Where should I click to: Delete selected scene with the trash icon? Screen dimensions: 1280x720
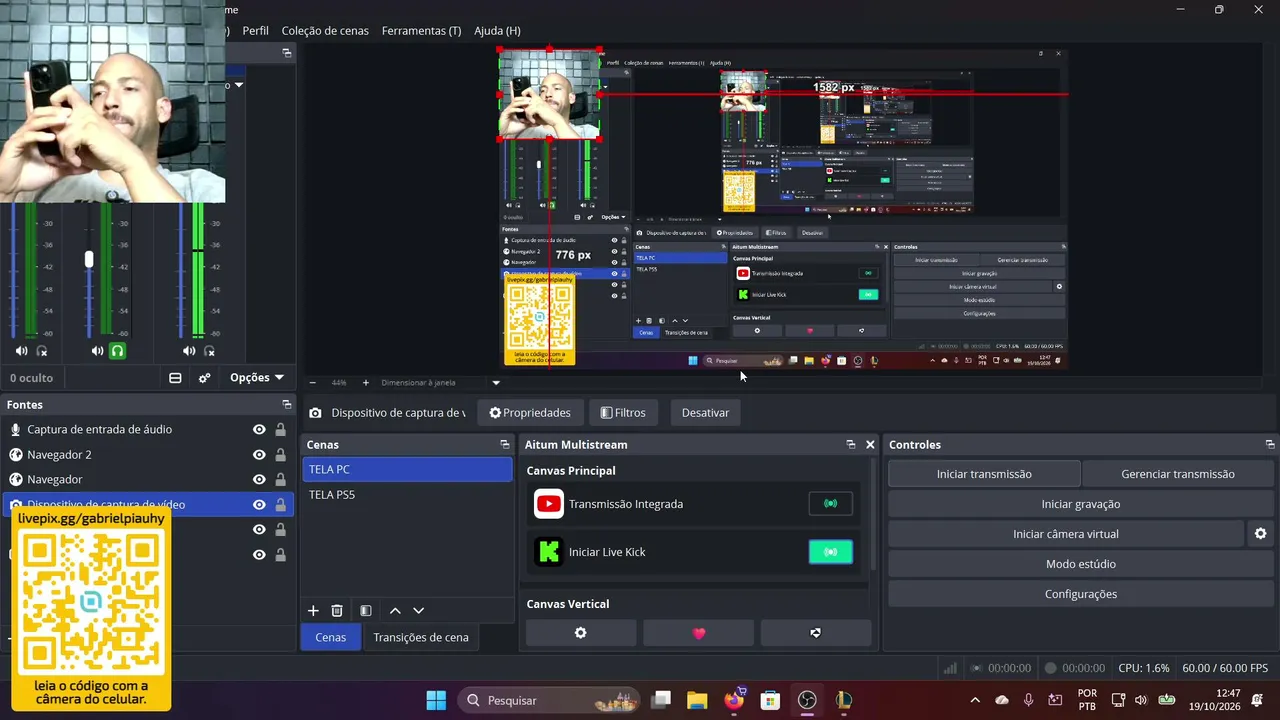pos(337,611)
